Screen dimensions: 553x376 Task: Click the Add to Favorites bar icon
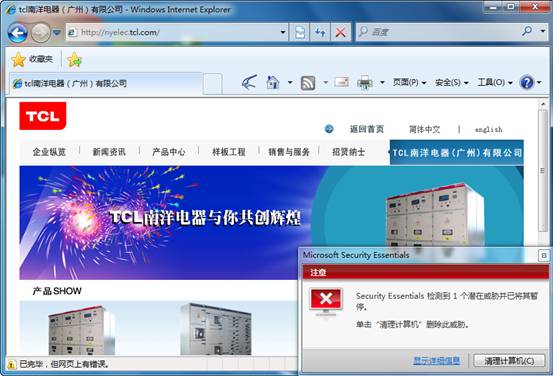75,60
